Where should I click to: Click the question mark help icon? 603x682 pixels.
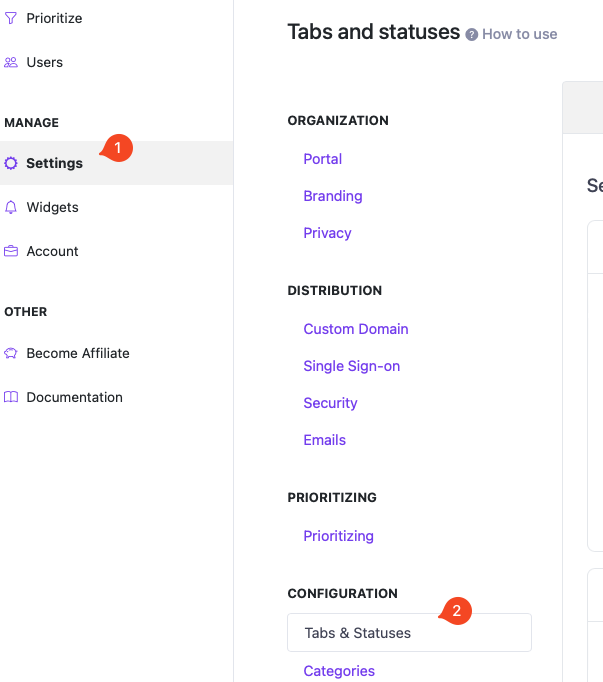pyautogui.click(x=471, y=34)
